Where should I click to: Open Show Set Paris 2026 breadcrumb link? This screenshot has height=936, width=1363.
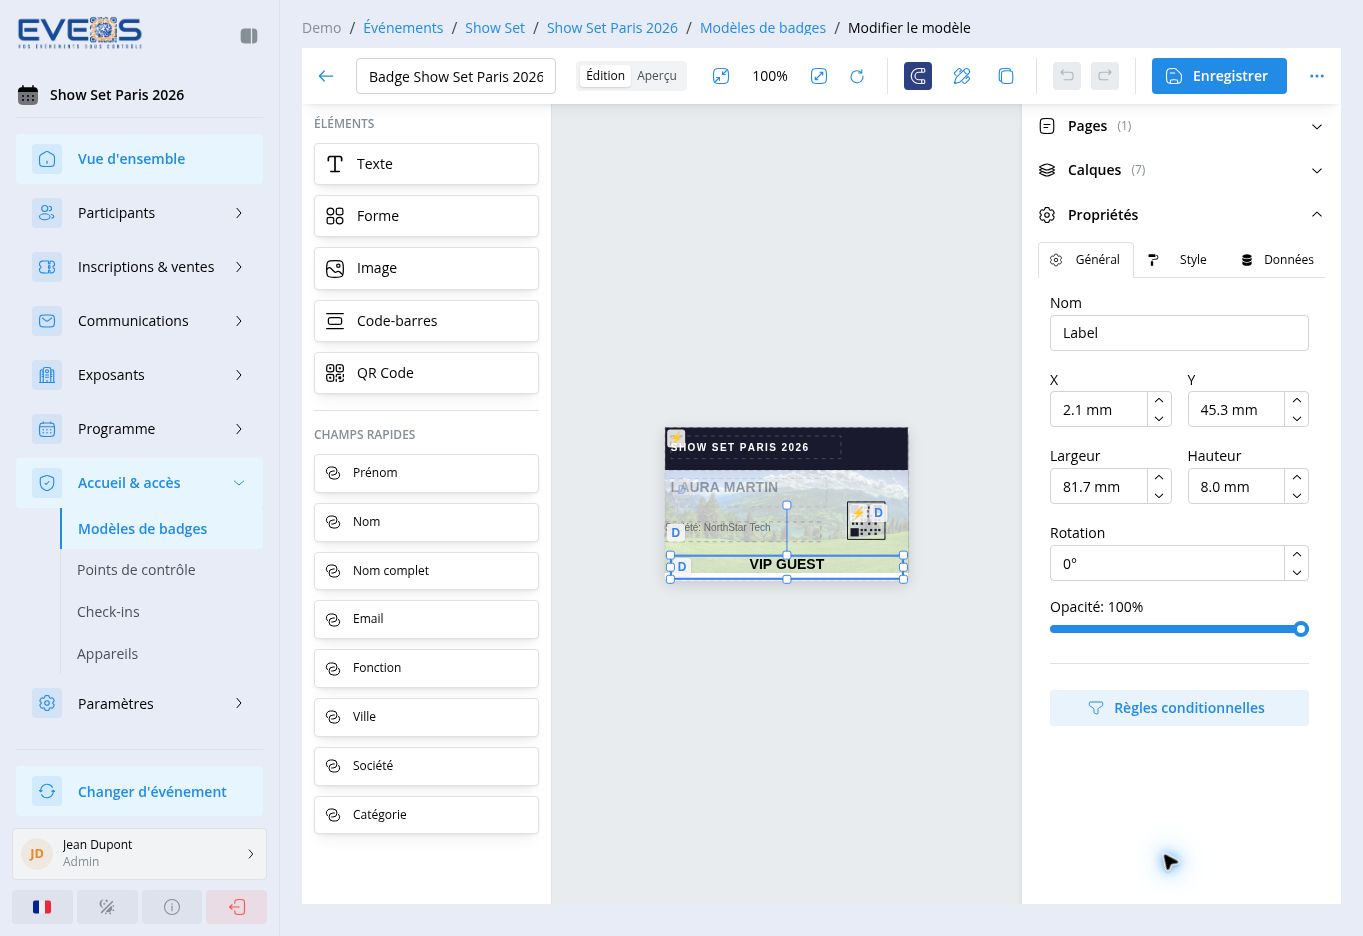612,28
